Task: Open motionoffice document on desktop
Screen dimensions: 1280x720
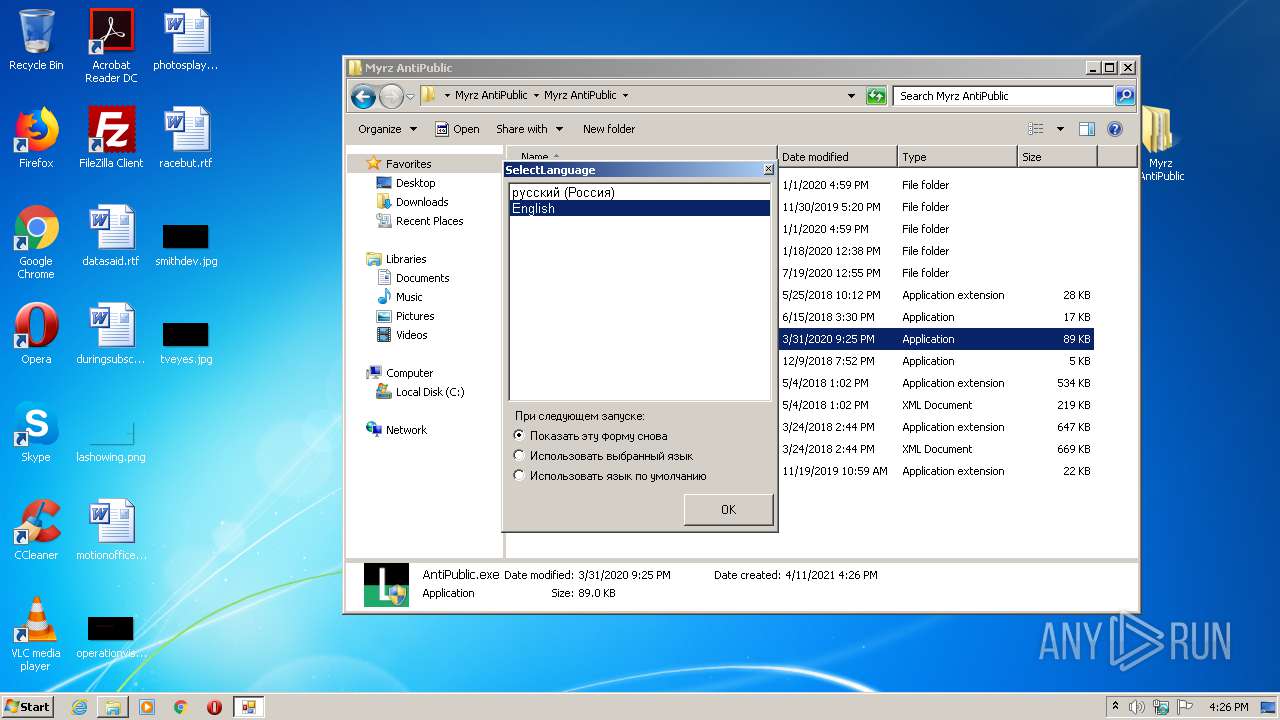Action: pyautogui.click(x=111, y=530)
